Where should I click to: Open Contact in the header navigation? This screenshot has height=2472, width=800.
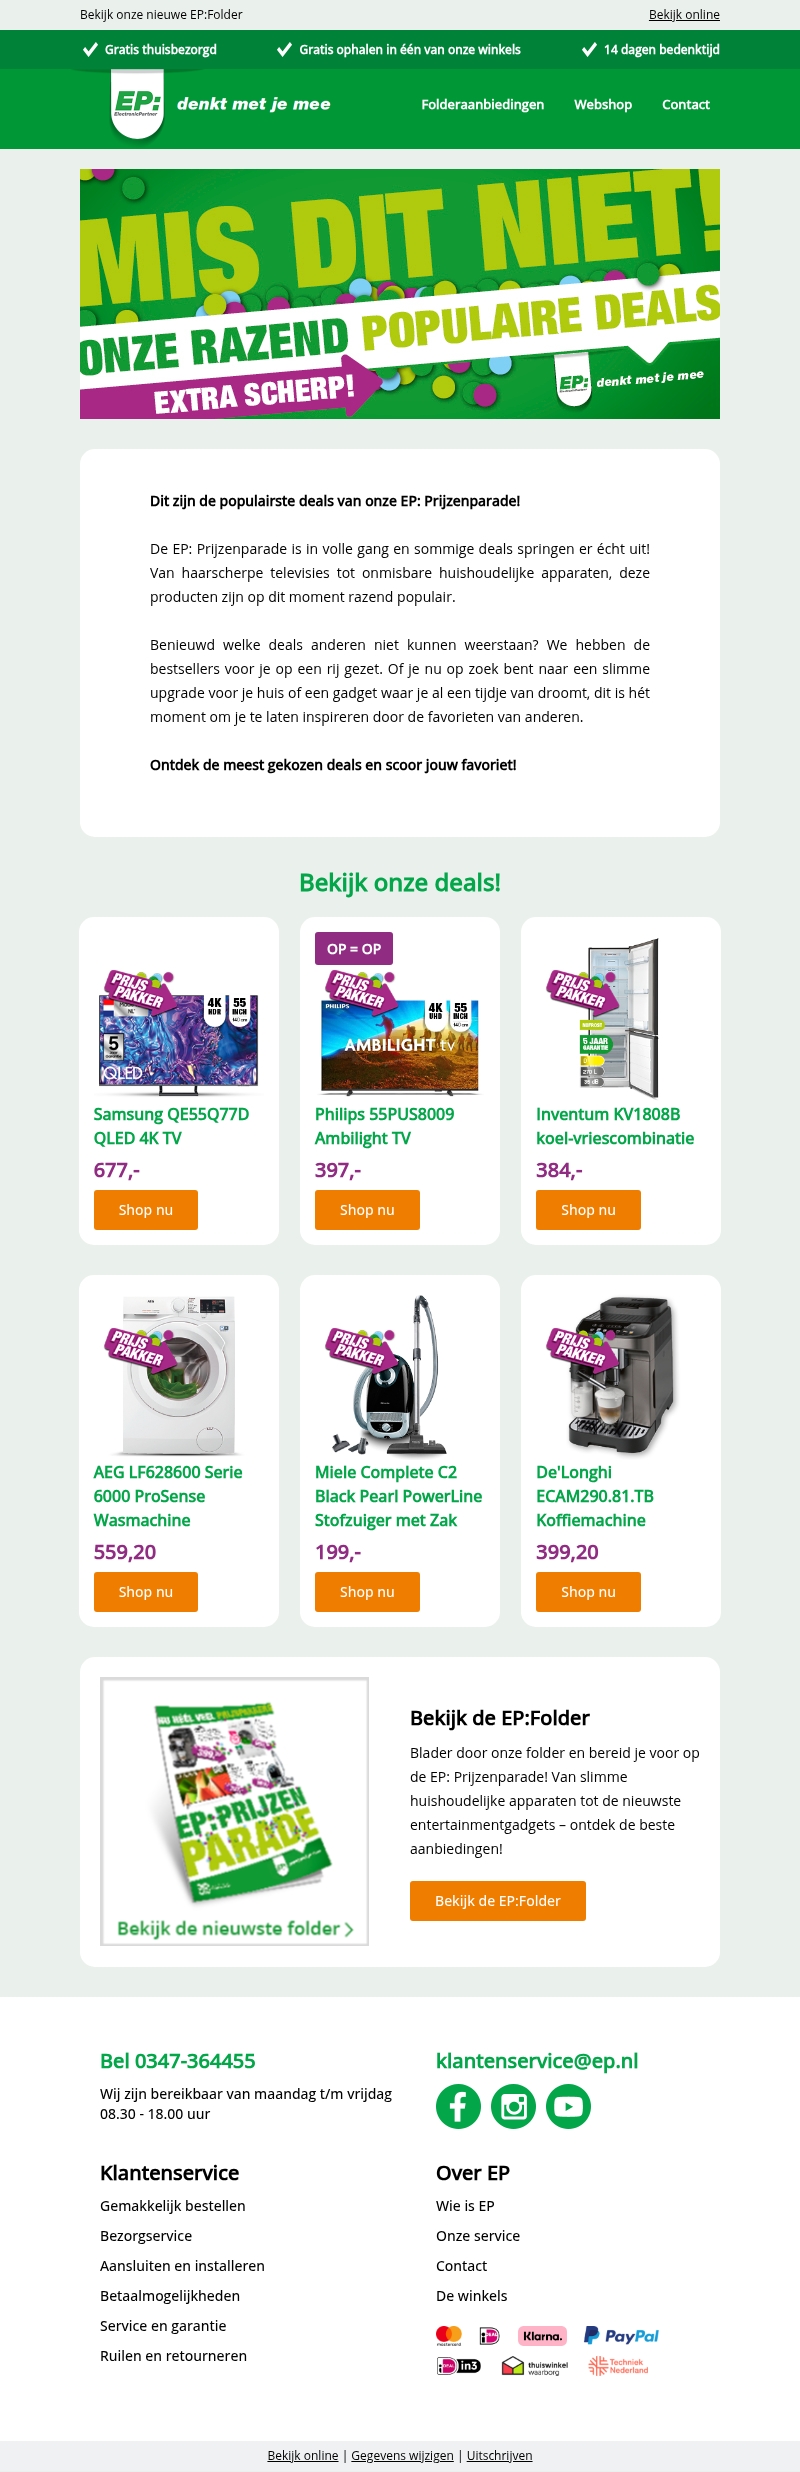pyautogui.click(x=686, y=104)
